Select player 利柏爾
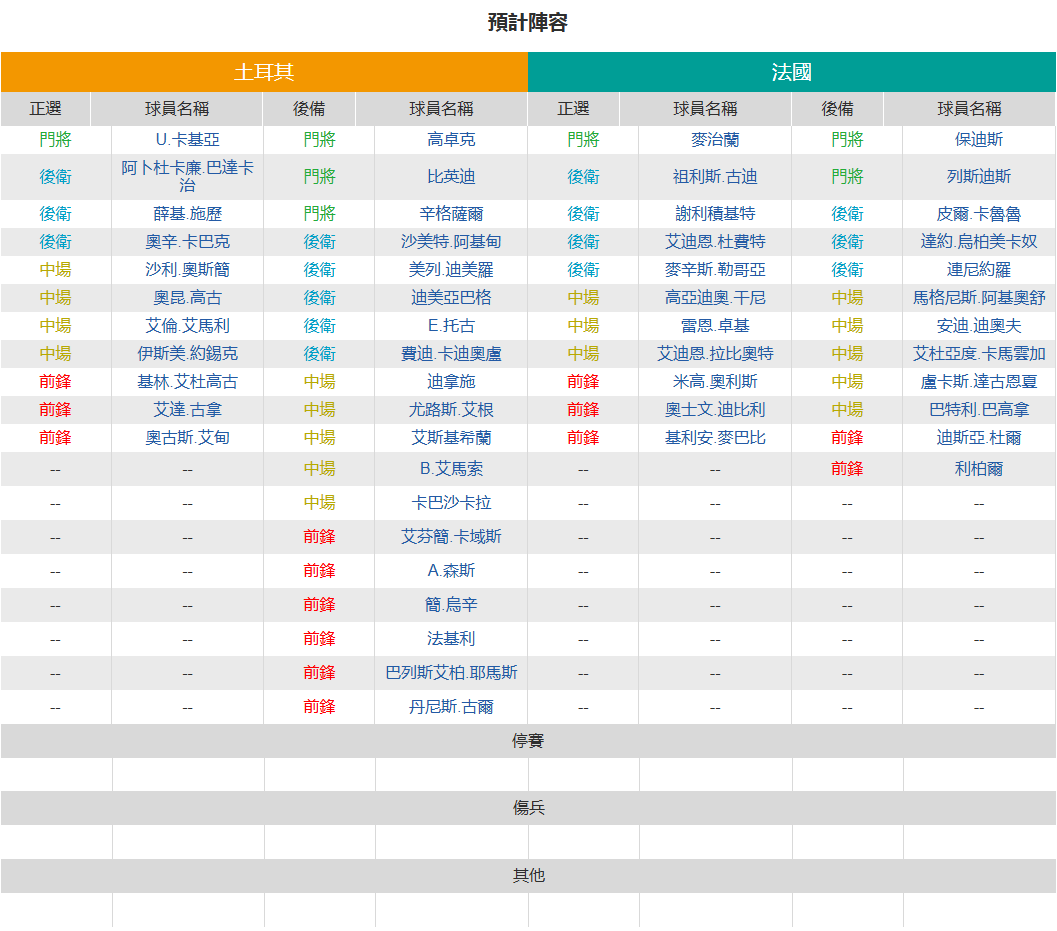Screen dimensions: 1057x931 (979, 469)
